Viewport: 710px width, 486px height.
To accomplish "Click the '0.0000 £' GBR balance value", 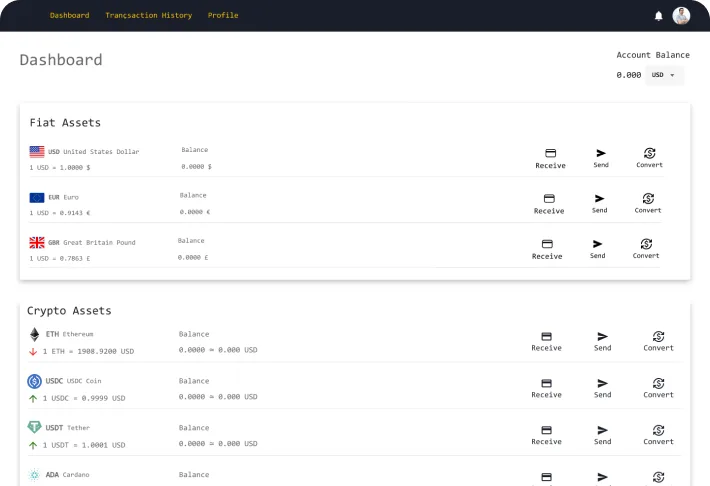I will (193, 257).
